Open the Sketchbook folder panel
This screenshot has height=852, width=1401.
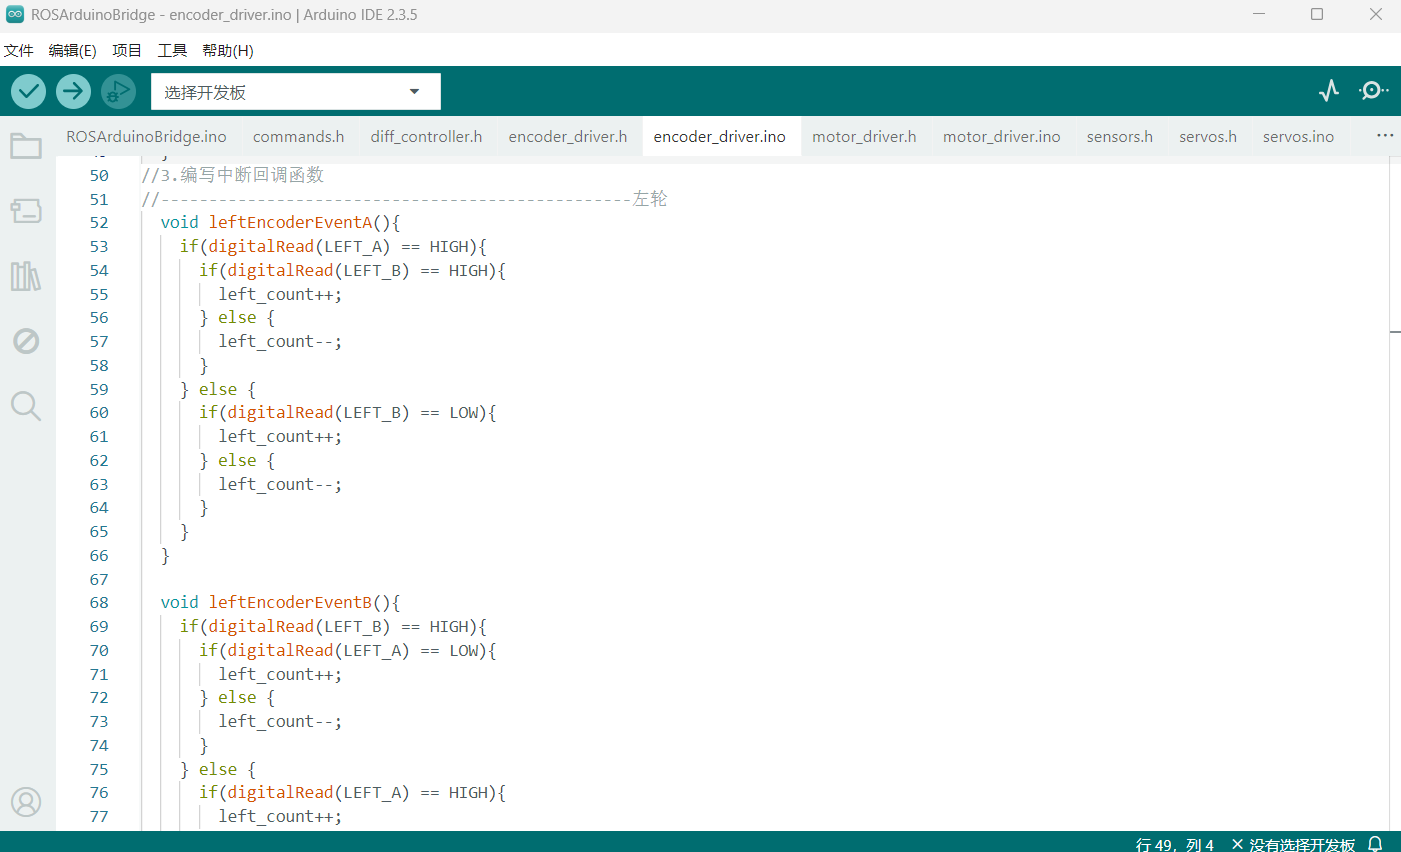26,146
